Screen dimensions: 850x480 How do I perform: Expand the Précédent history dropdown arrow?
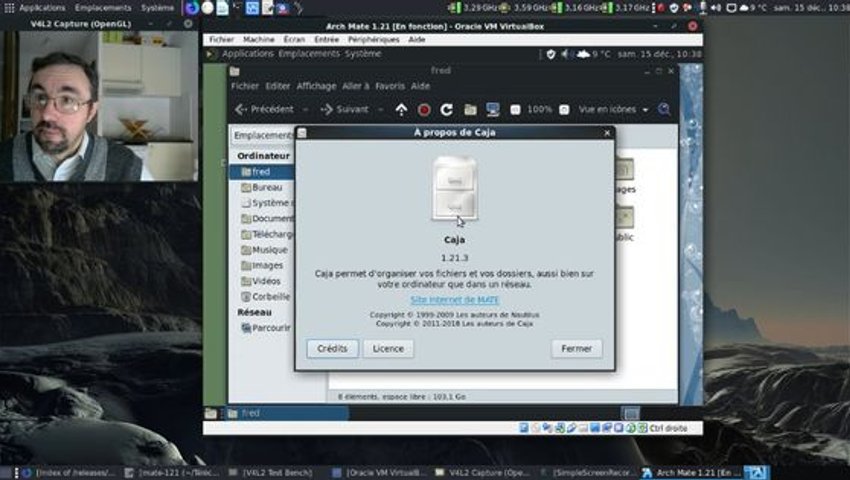tap(305, 110)
